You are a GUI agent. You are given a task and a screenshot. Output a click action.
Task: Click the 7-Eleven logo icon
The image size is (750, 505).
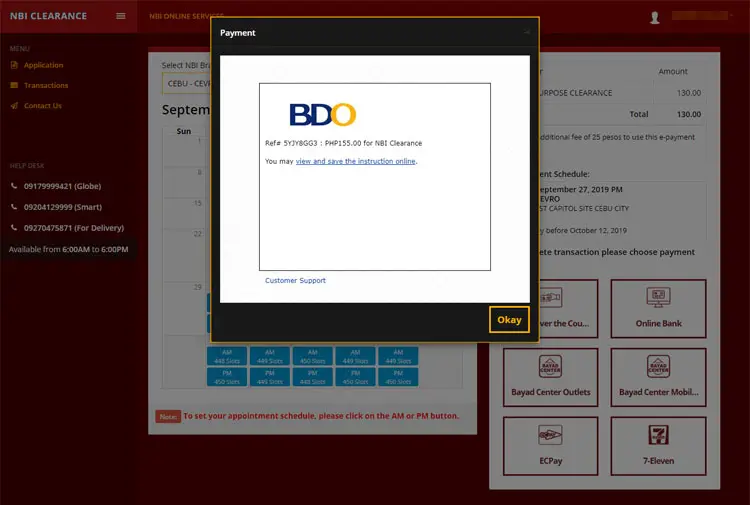point(658,435)
